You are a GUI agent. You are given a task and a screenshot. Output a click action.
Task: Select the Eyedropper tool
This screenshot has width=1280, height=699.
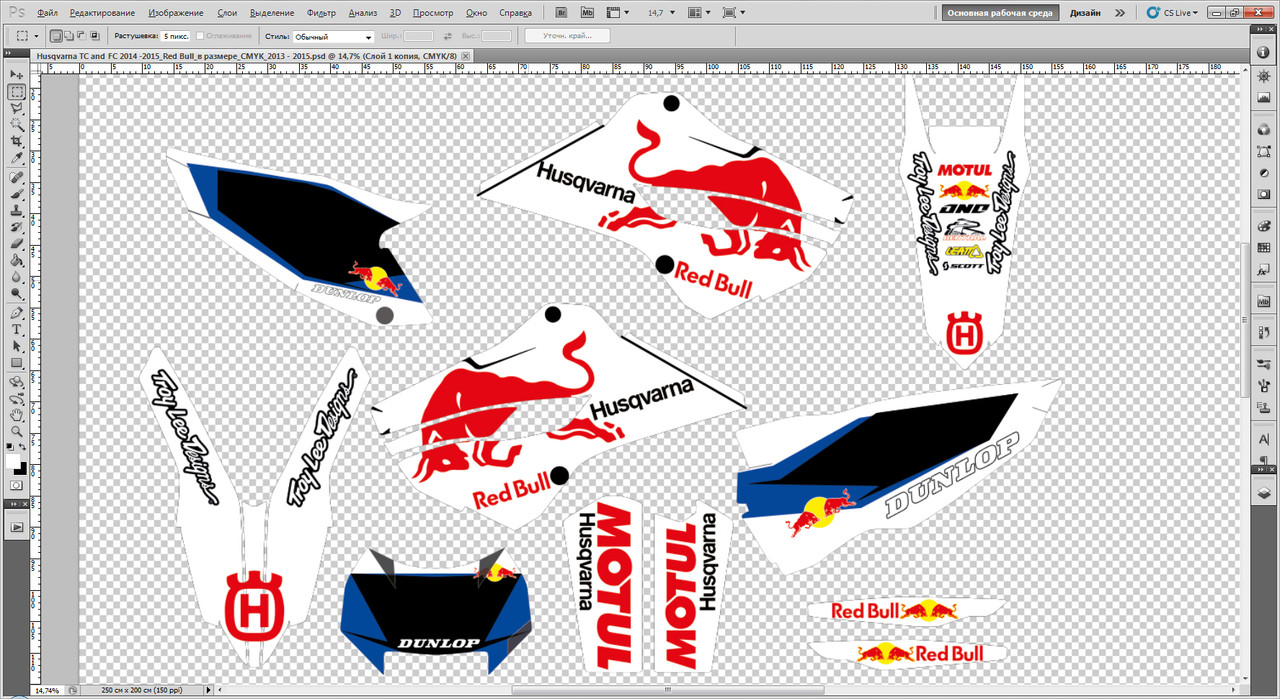click(x=17, y=158)
